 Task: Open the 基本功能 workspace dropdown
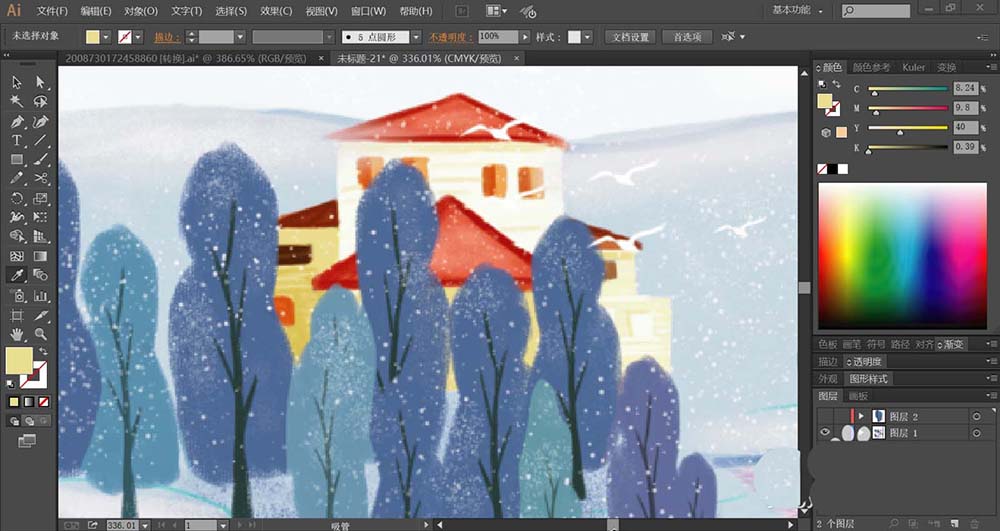point(798,10)
